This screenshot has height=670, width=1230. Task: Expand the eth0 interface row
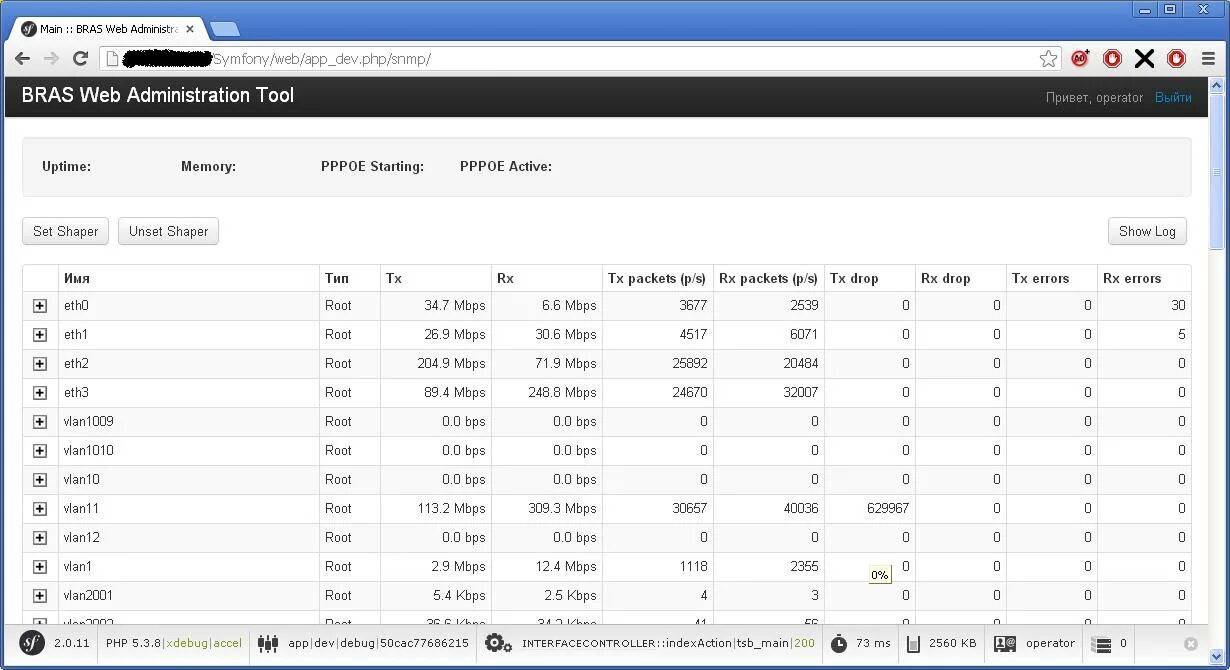tap(40, 306)
